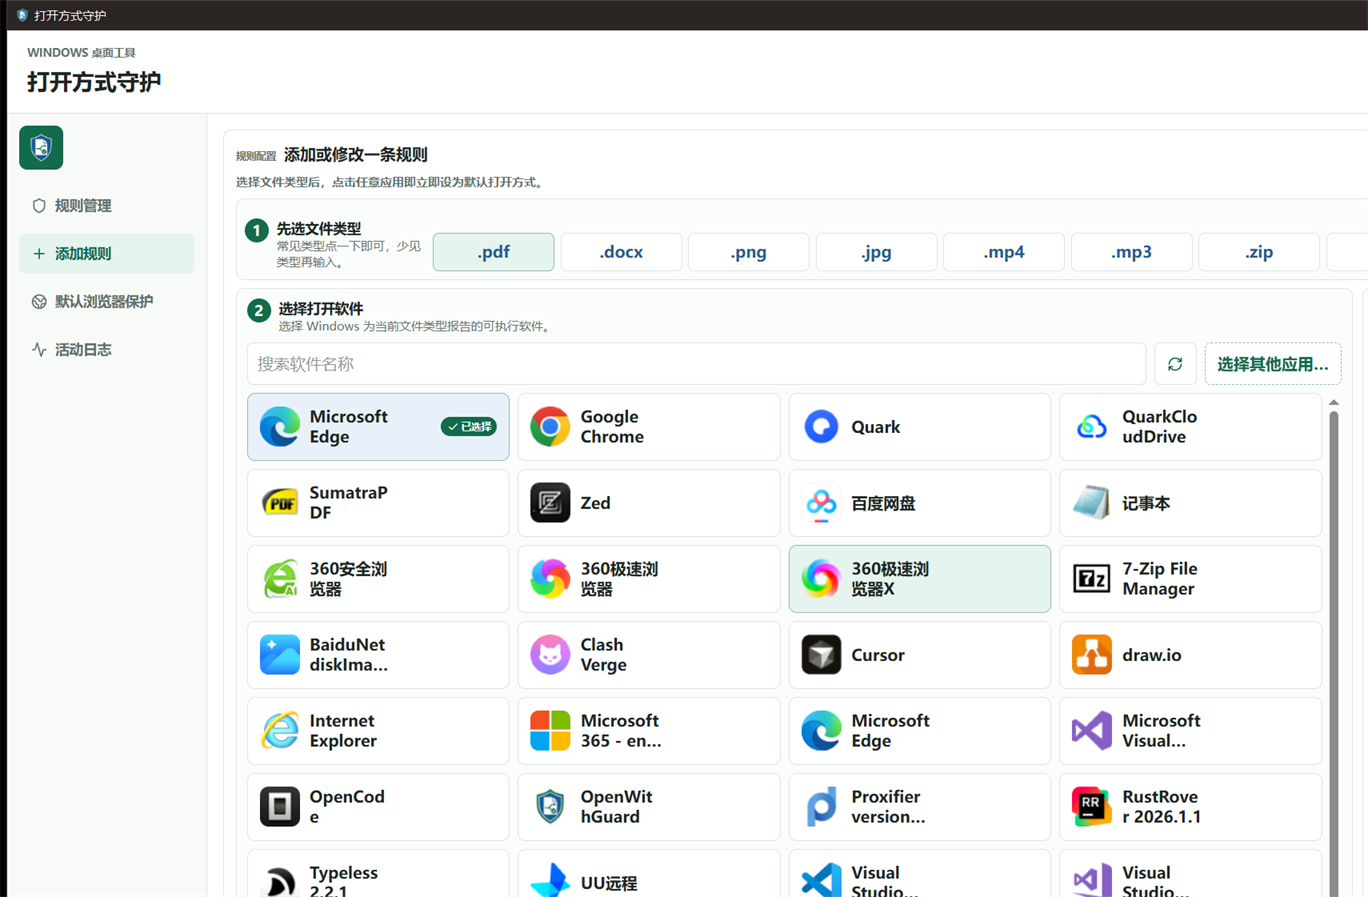
Task: Select the 记事本 notepad icon
Action: pyautogui.click(x=1091, y=503)
